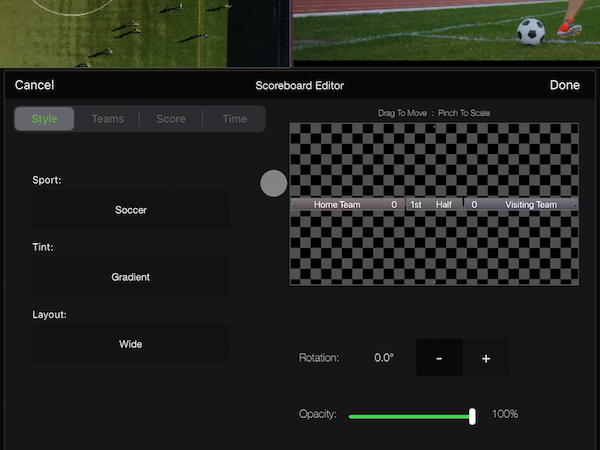
Task: Select the soccer ball close-up video thumbnail
Action: pos(445,30)
